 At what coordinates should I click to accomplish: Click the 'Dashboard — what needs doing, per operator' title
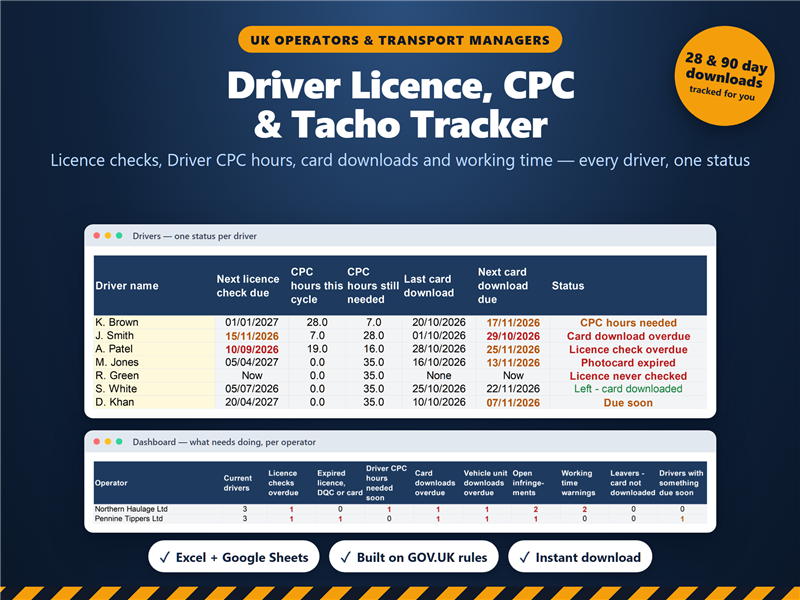(224, 442)
